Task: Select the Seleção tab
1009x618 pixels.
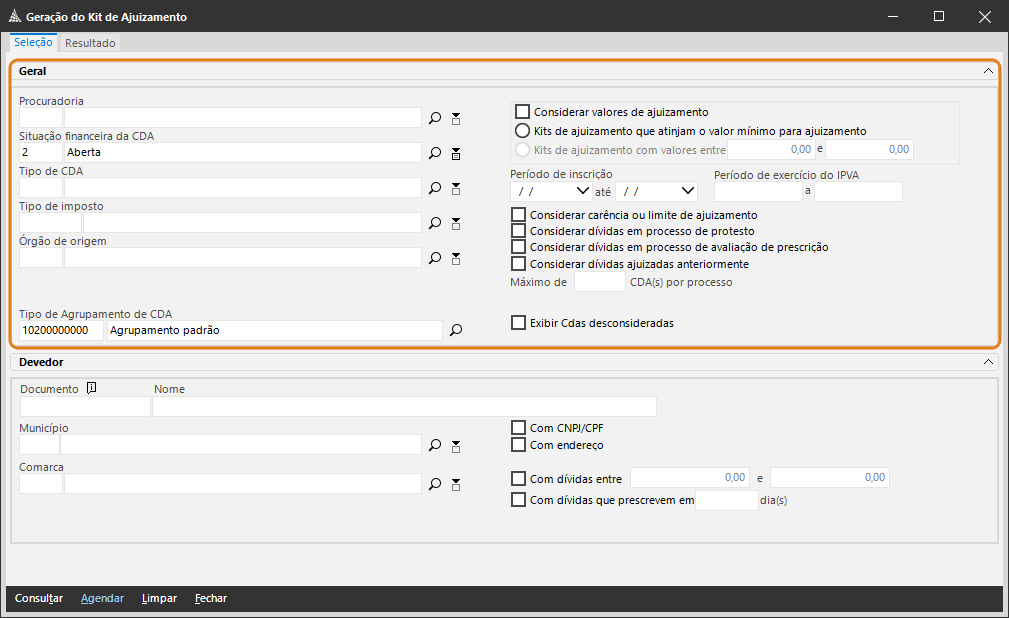Action: [34, 42]
